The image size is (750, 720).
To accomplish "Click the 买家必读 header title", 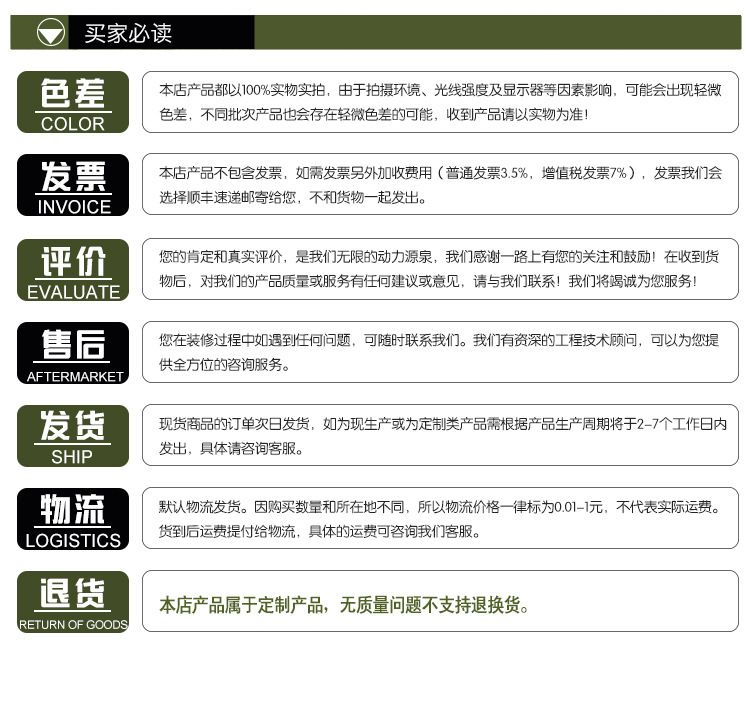I will point(128,33).
